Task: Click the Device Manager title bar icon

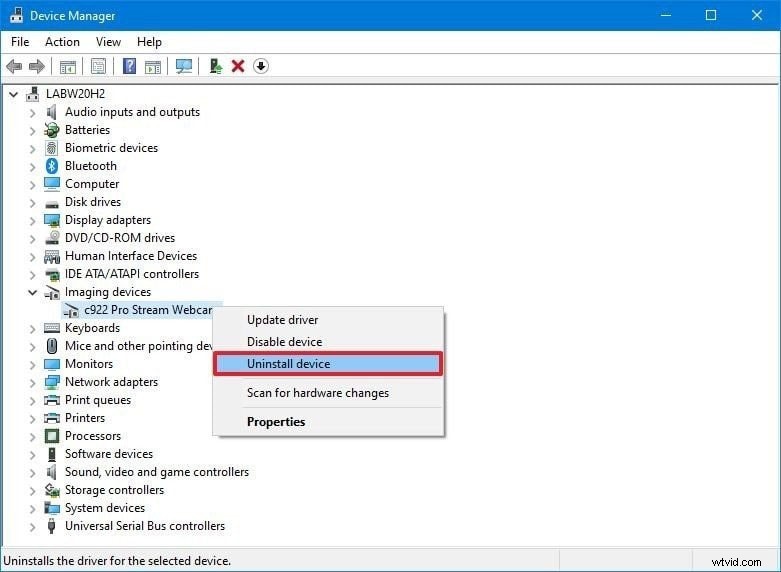Action: coord(16,15)
